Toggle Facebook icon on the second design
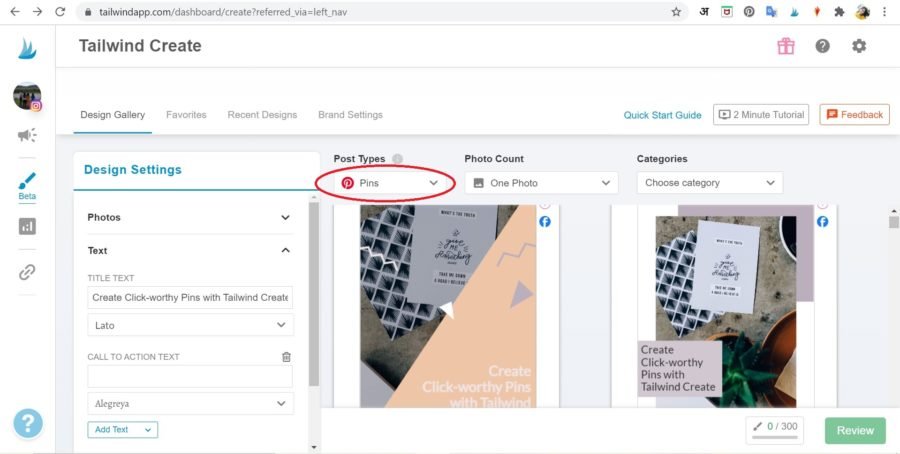 point(822,222)
